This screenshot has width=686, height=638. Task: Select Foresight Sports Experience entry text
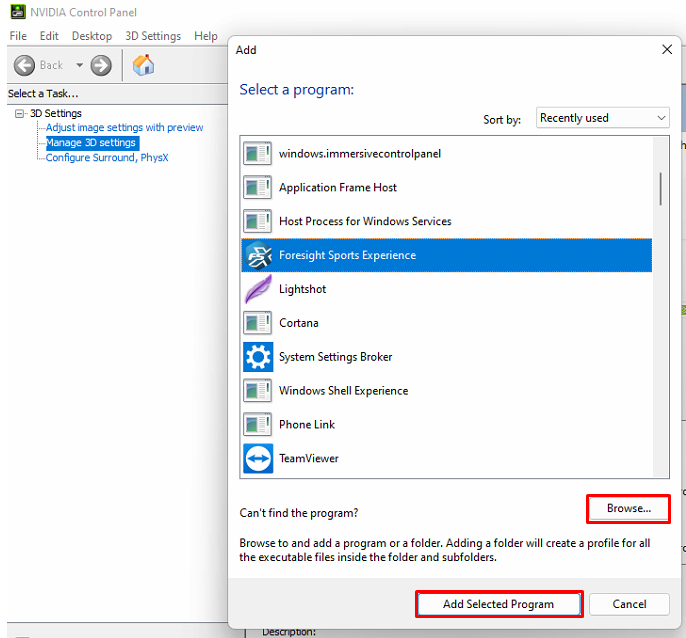coord(347,255)
